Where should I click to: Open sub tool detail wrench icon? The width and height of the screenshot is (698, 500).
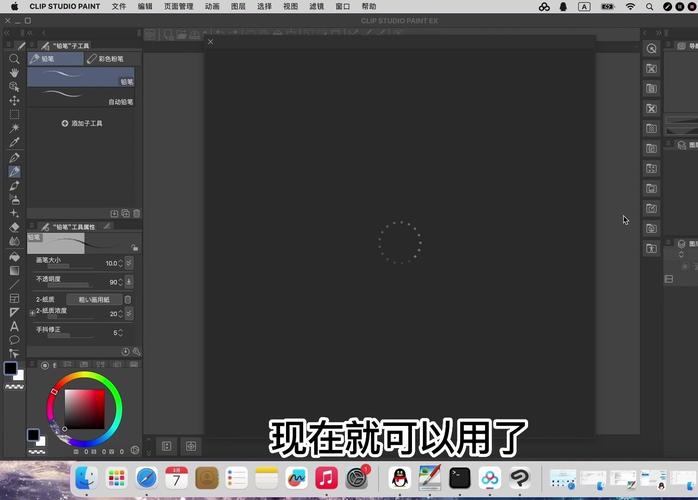tap(137, 352)
